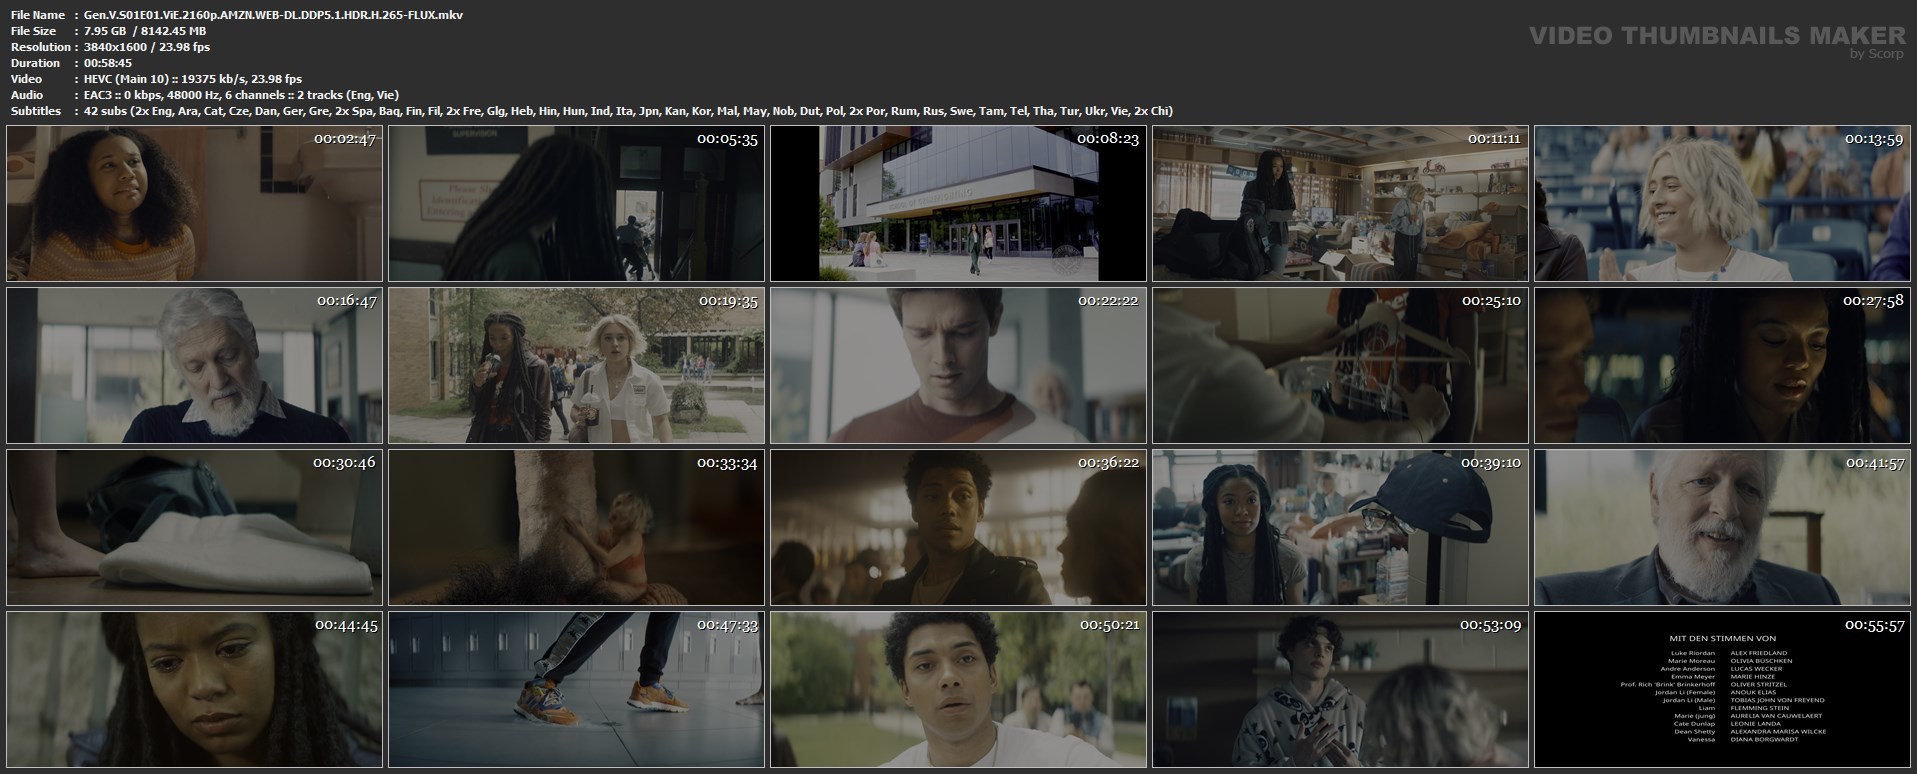Click the 00:50:21 thumbnail

point(958,689)
